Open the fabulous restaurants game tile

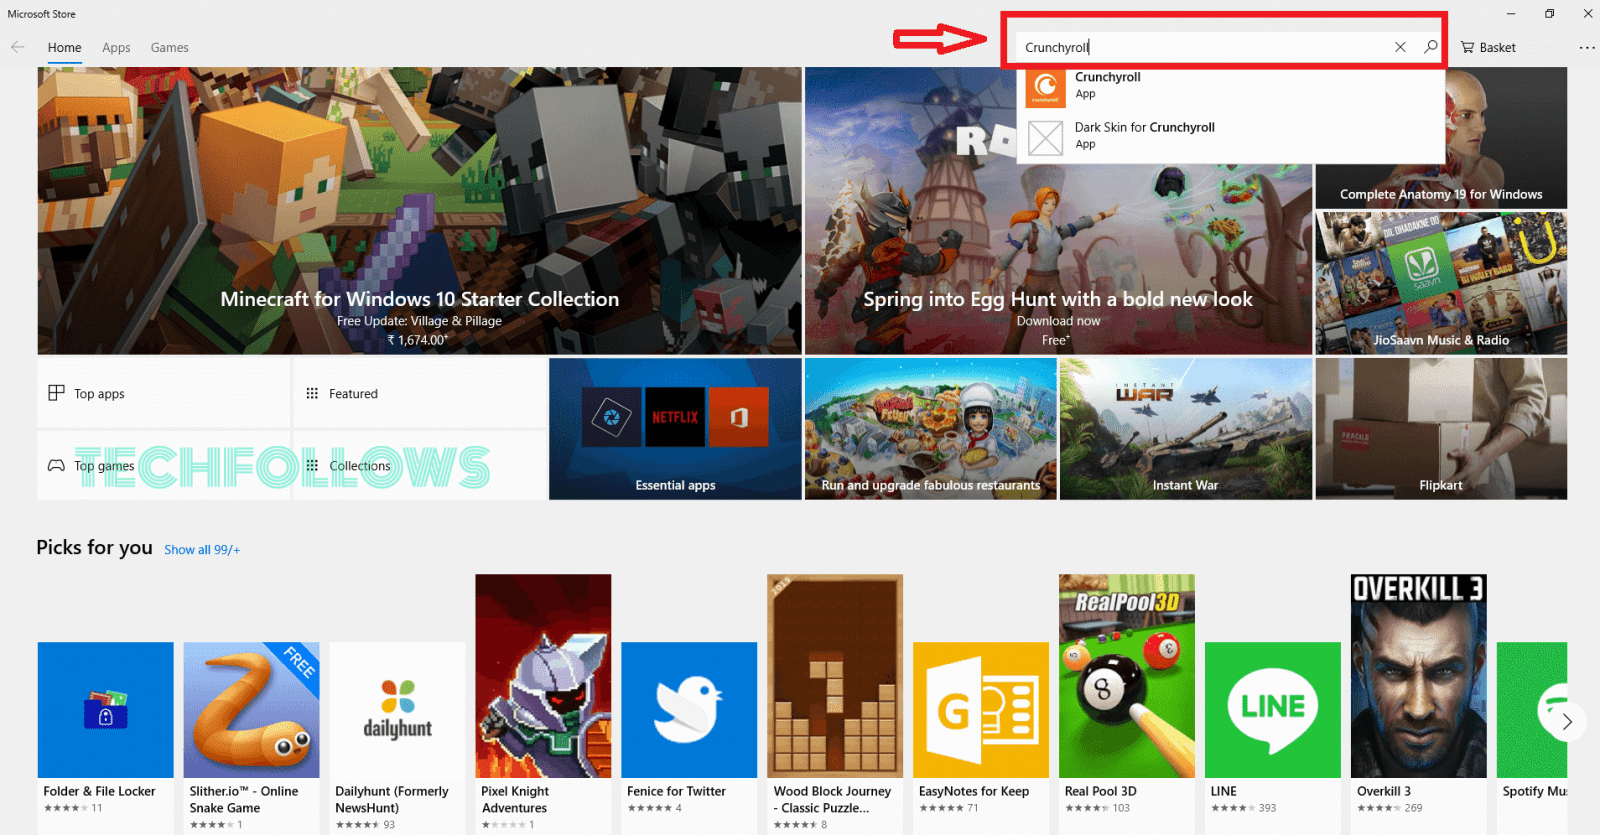[x=931, y=429]
